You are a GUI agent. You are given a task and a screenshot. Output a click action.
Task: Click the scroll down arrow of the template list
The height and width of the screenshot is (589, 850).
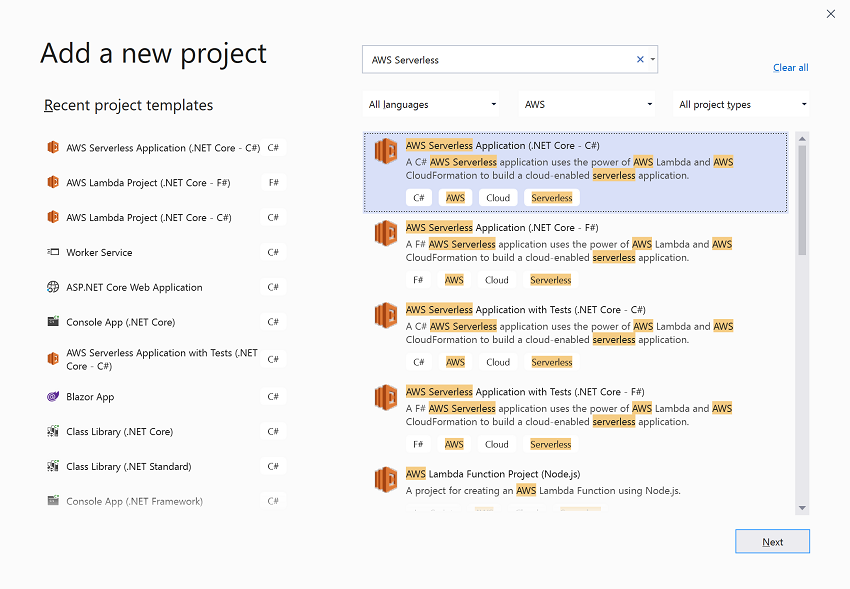tap(802, 508)
